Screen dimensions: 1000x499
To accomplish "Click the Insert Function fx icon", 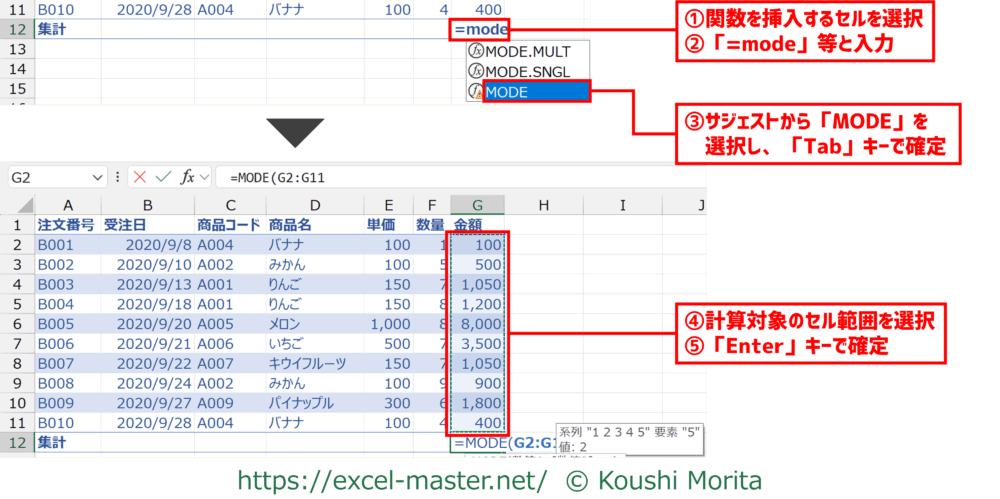I will (187, 177).
